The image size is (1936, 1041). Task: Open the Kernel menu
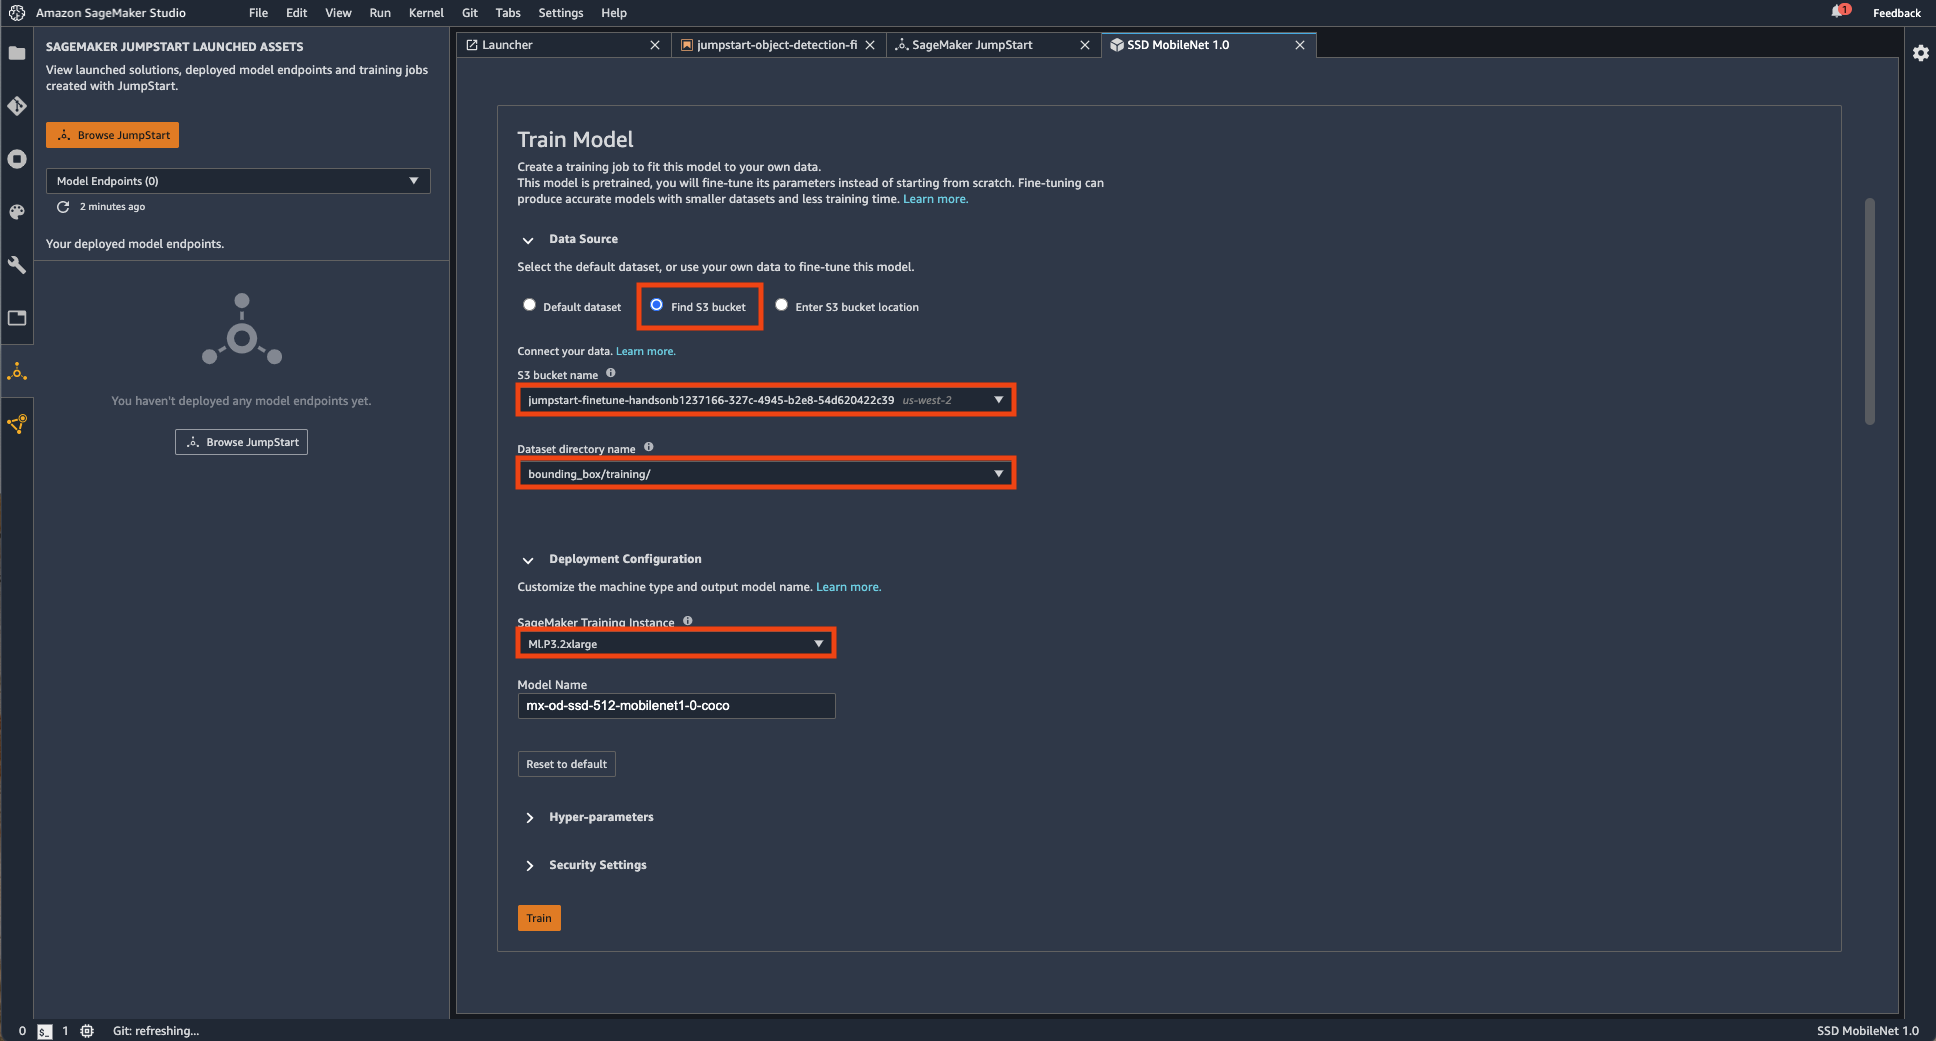[426, 13]
